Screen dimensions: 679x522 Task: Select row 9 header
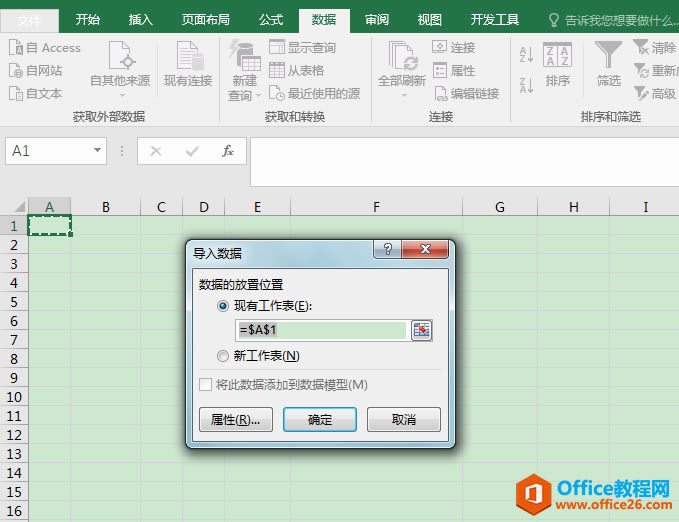[14, 378]
